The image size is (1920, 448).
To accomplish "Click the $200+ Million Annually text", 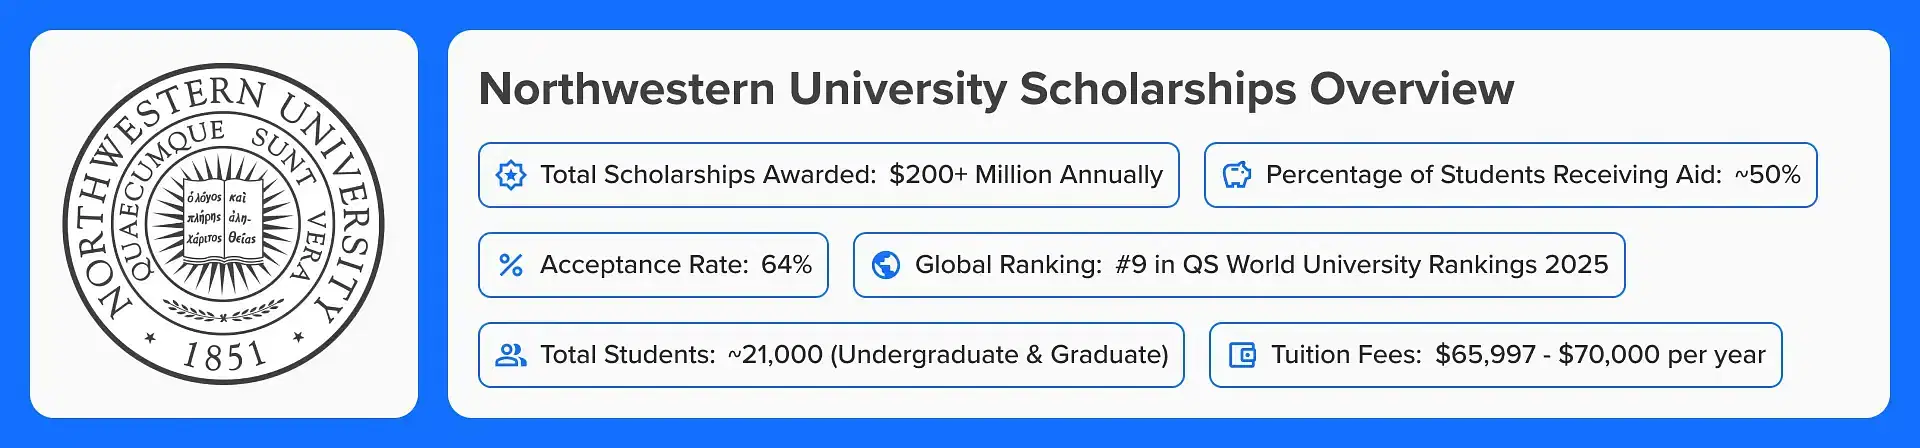I will point(1026,175).
